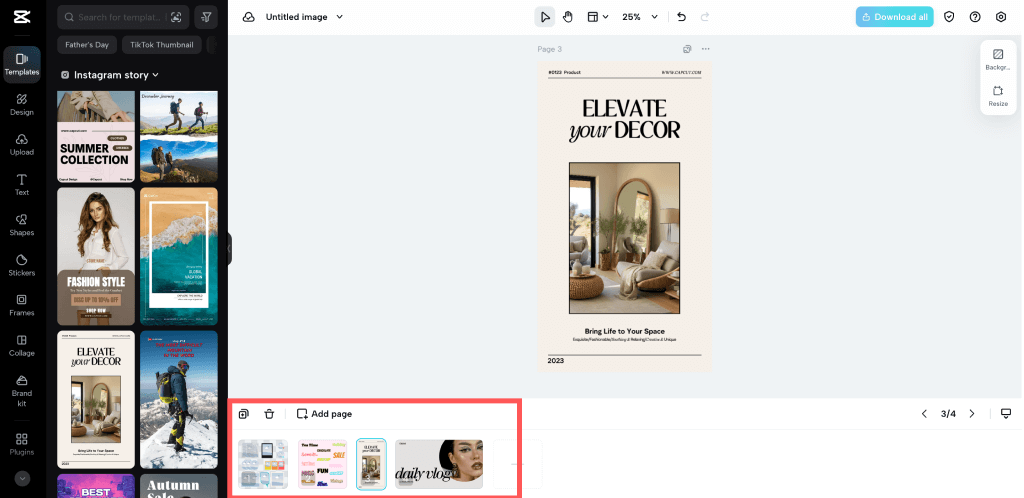The image size is (1024, 498).
Task: Expand more sidebar items with down arrow
Action: click(x=22, y=478)
